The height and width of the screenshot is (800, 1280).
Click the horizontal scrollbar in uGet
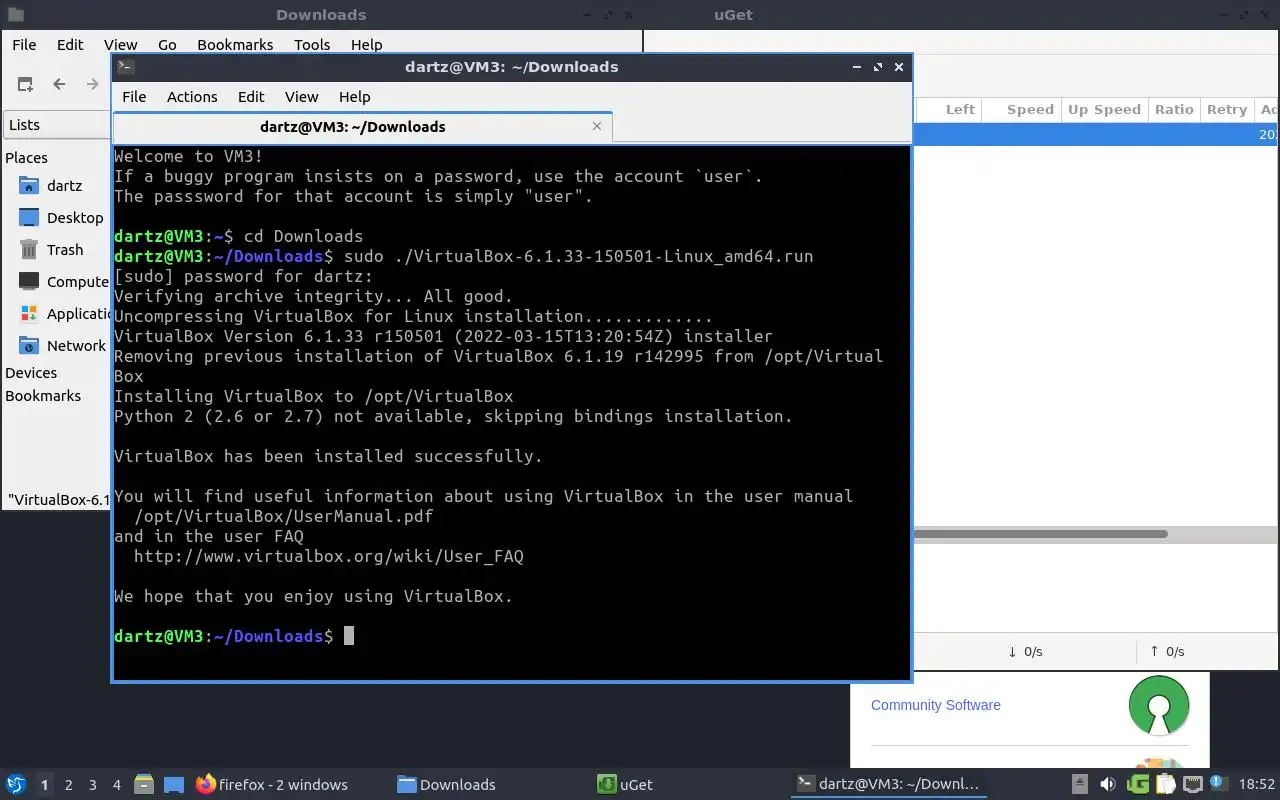coord(1040,534)
